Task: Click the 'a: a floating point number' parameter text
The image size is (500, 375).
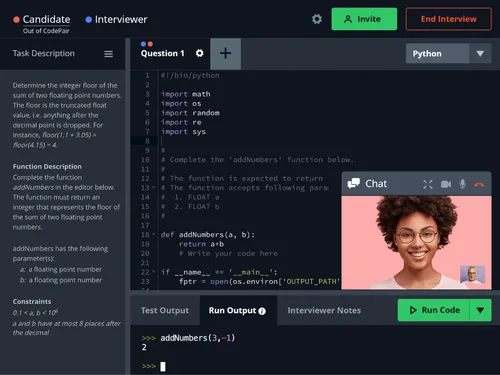Action: [x=61, y=269]
